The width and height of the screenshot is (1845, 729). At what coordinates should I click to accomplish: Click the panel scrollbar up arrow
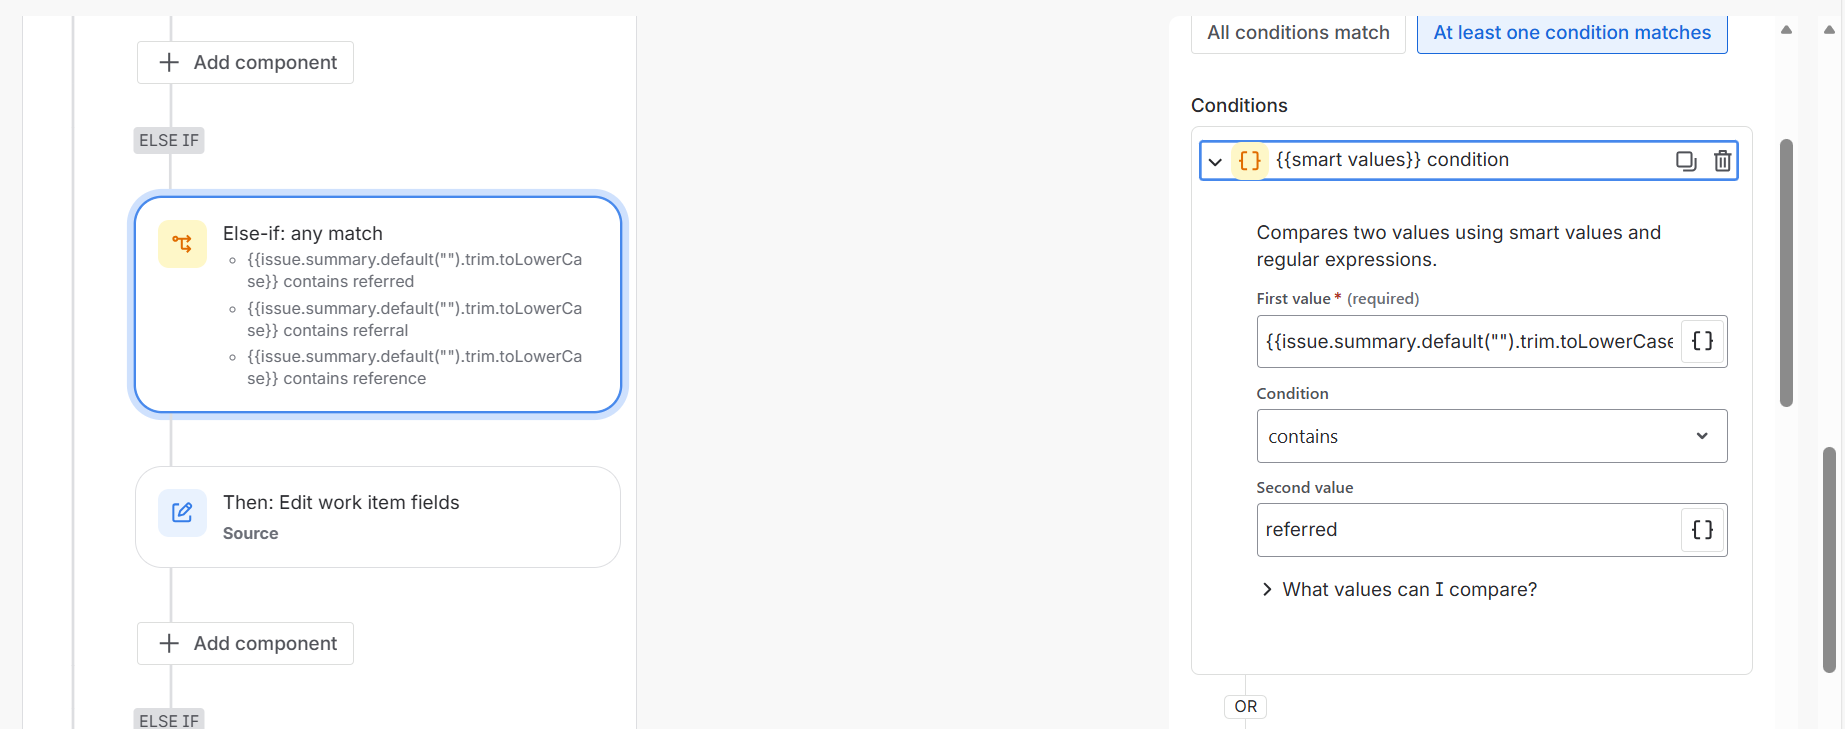coord(1786,30)
